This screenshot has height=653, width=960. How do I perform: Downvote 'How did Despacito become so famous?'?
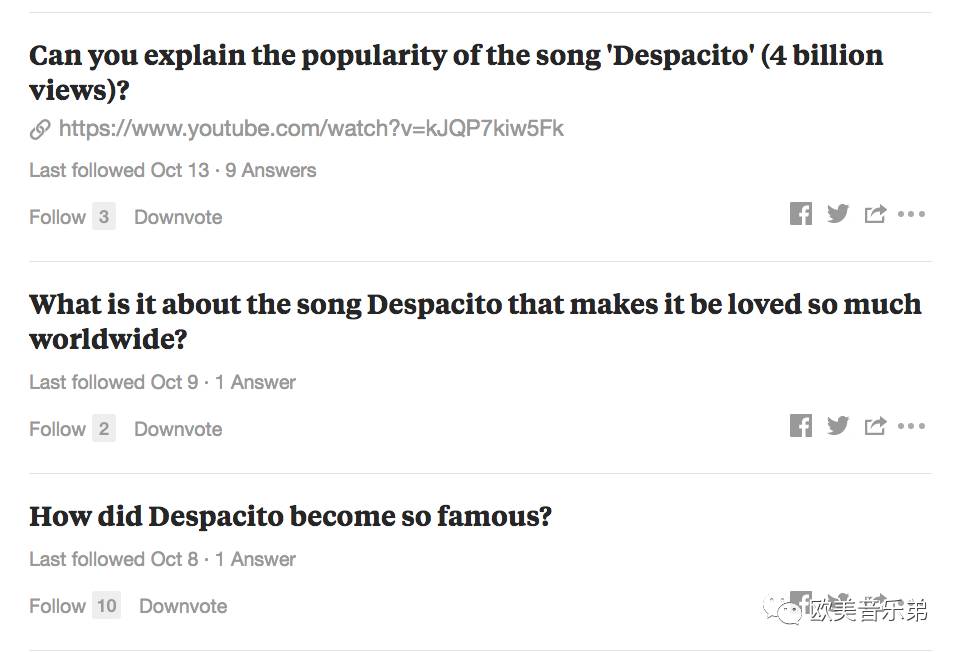click(183, 606)
